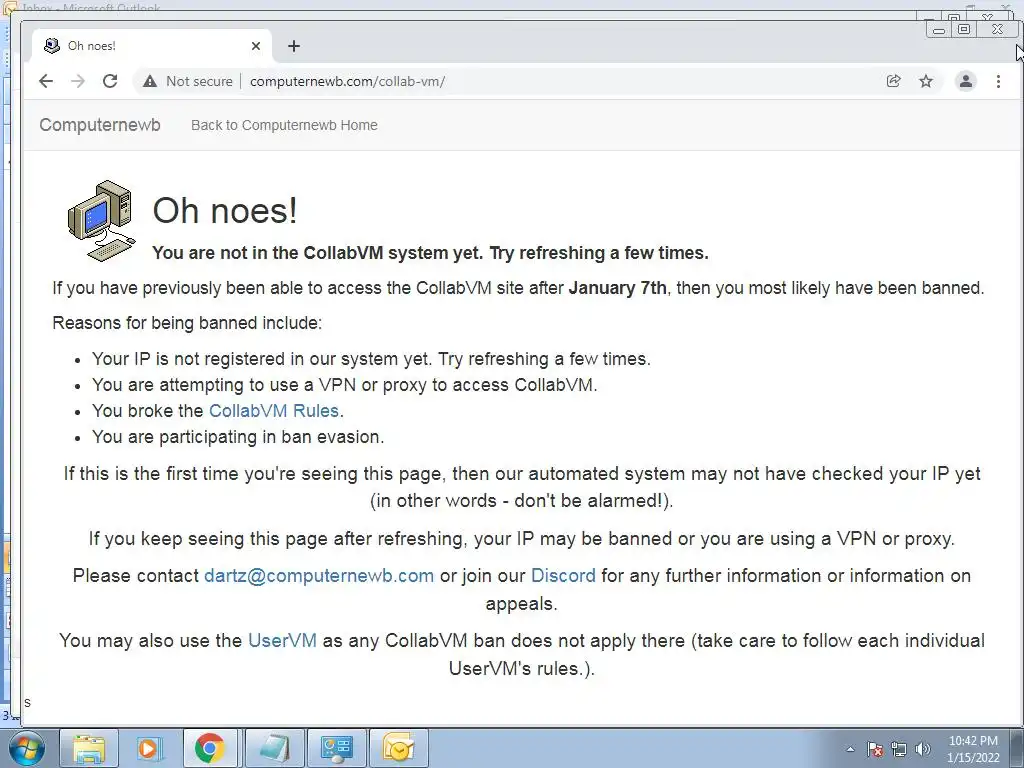Click the Oh noes! heading
The image size is (1024, 768).
[x=225, y=210]
